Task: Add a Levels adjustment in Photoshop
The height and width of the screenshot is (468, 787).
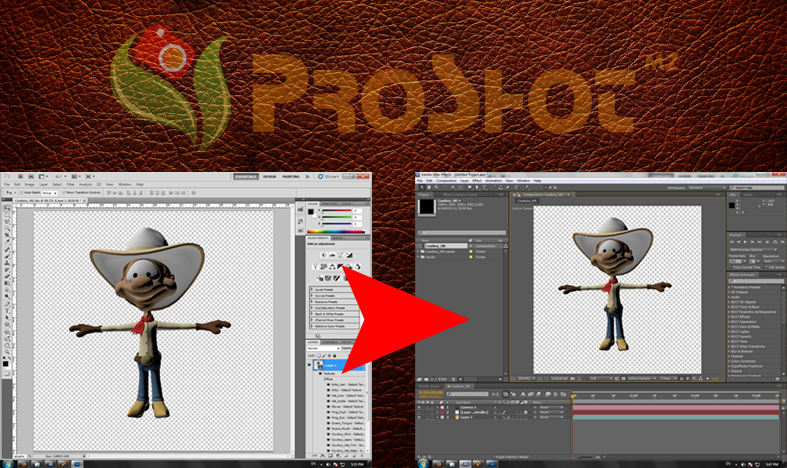Action: 332,255
